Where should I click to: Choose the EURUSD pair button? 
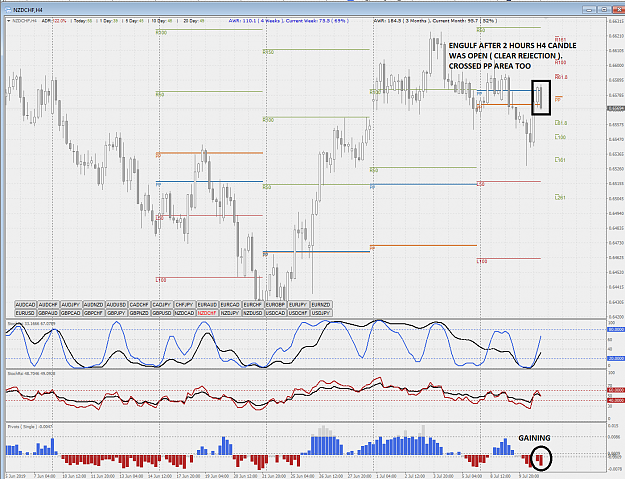pos(26,313)
